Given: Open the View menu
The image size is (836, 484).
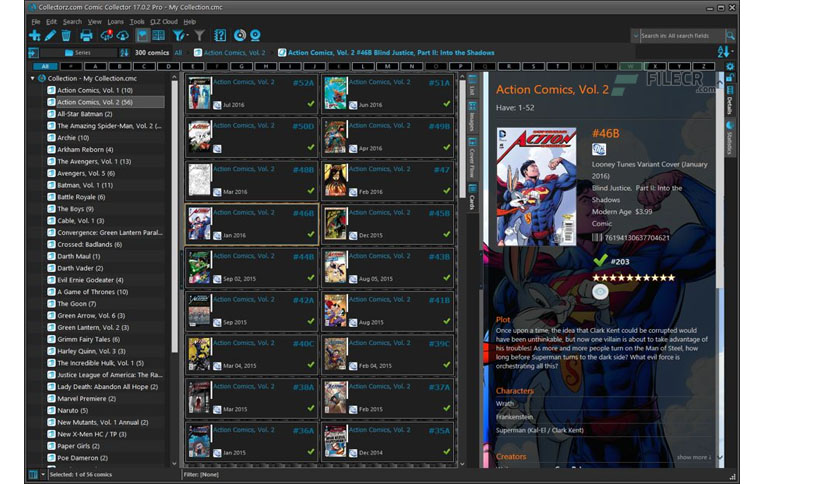Looking at the screenshot, I should click(x=94, y=22).
